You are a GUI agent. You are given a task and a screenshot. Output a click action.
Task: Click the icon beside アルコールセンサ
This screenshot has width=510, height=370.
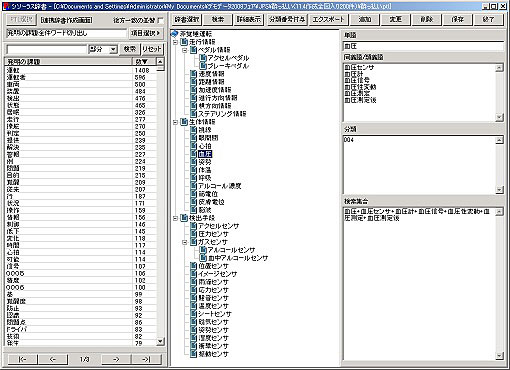203,250
